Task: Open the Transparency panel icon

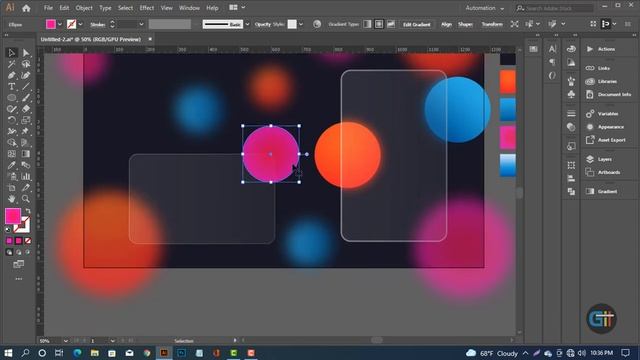Action: [x=571, y=127]
